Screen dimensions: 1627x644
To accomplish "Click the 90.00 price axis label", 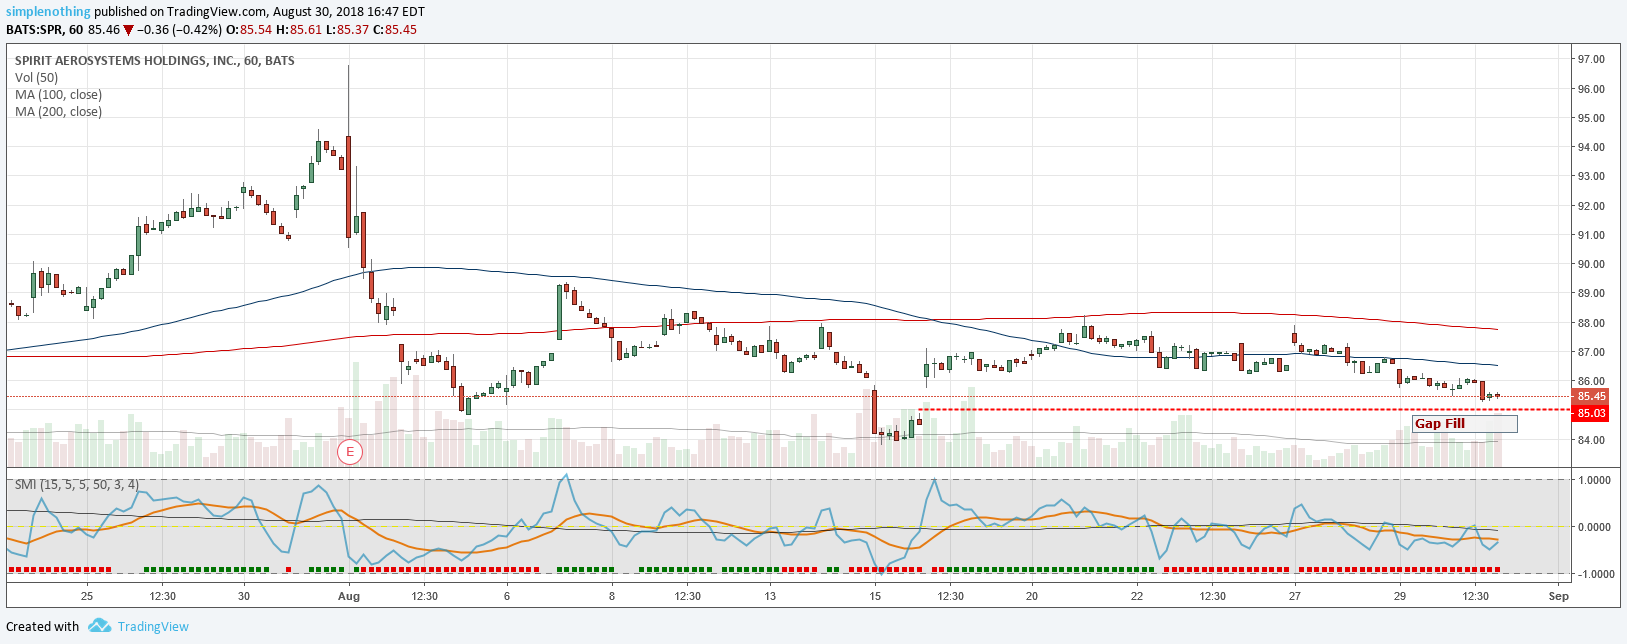I will pyautogui.click(x=1591, y=264).
